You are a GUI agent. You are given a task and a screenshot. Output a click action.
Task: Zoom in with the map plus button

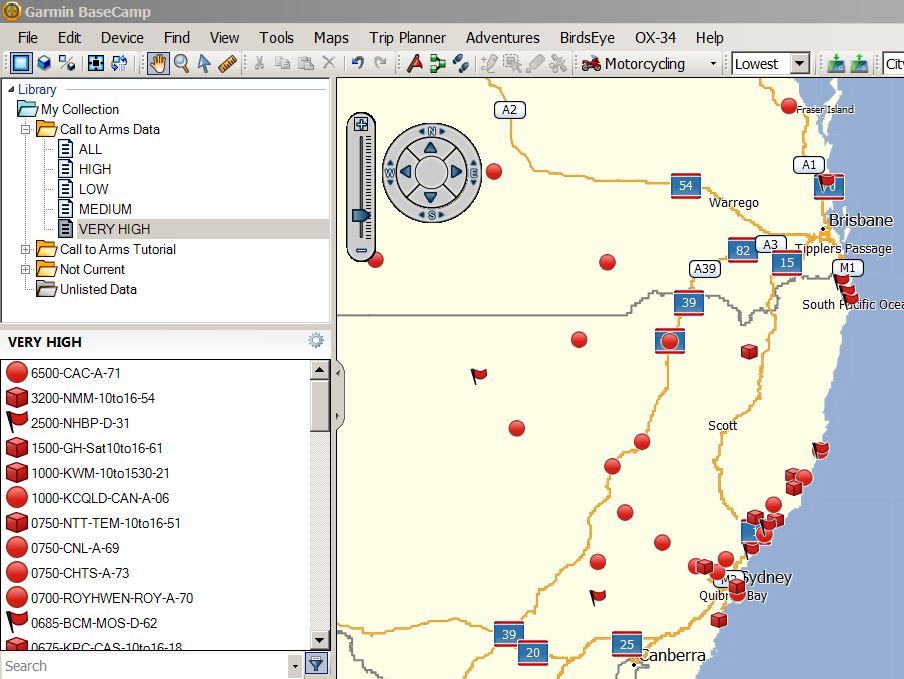click(361, 124)
